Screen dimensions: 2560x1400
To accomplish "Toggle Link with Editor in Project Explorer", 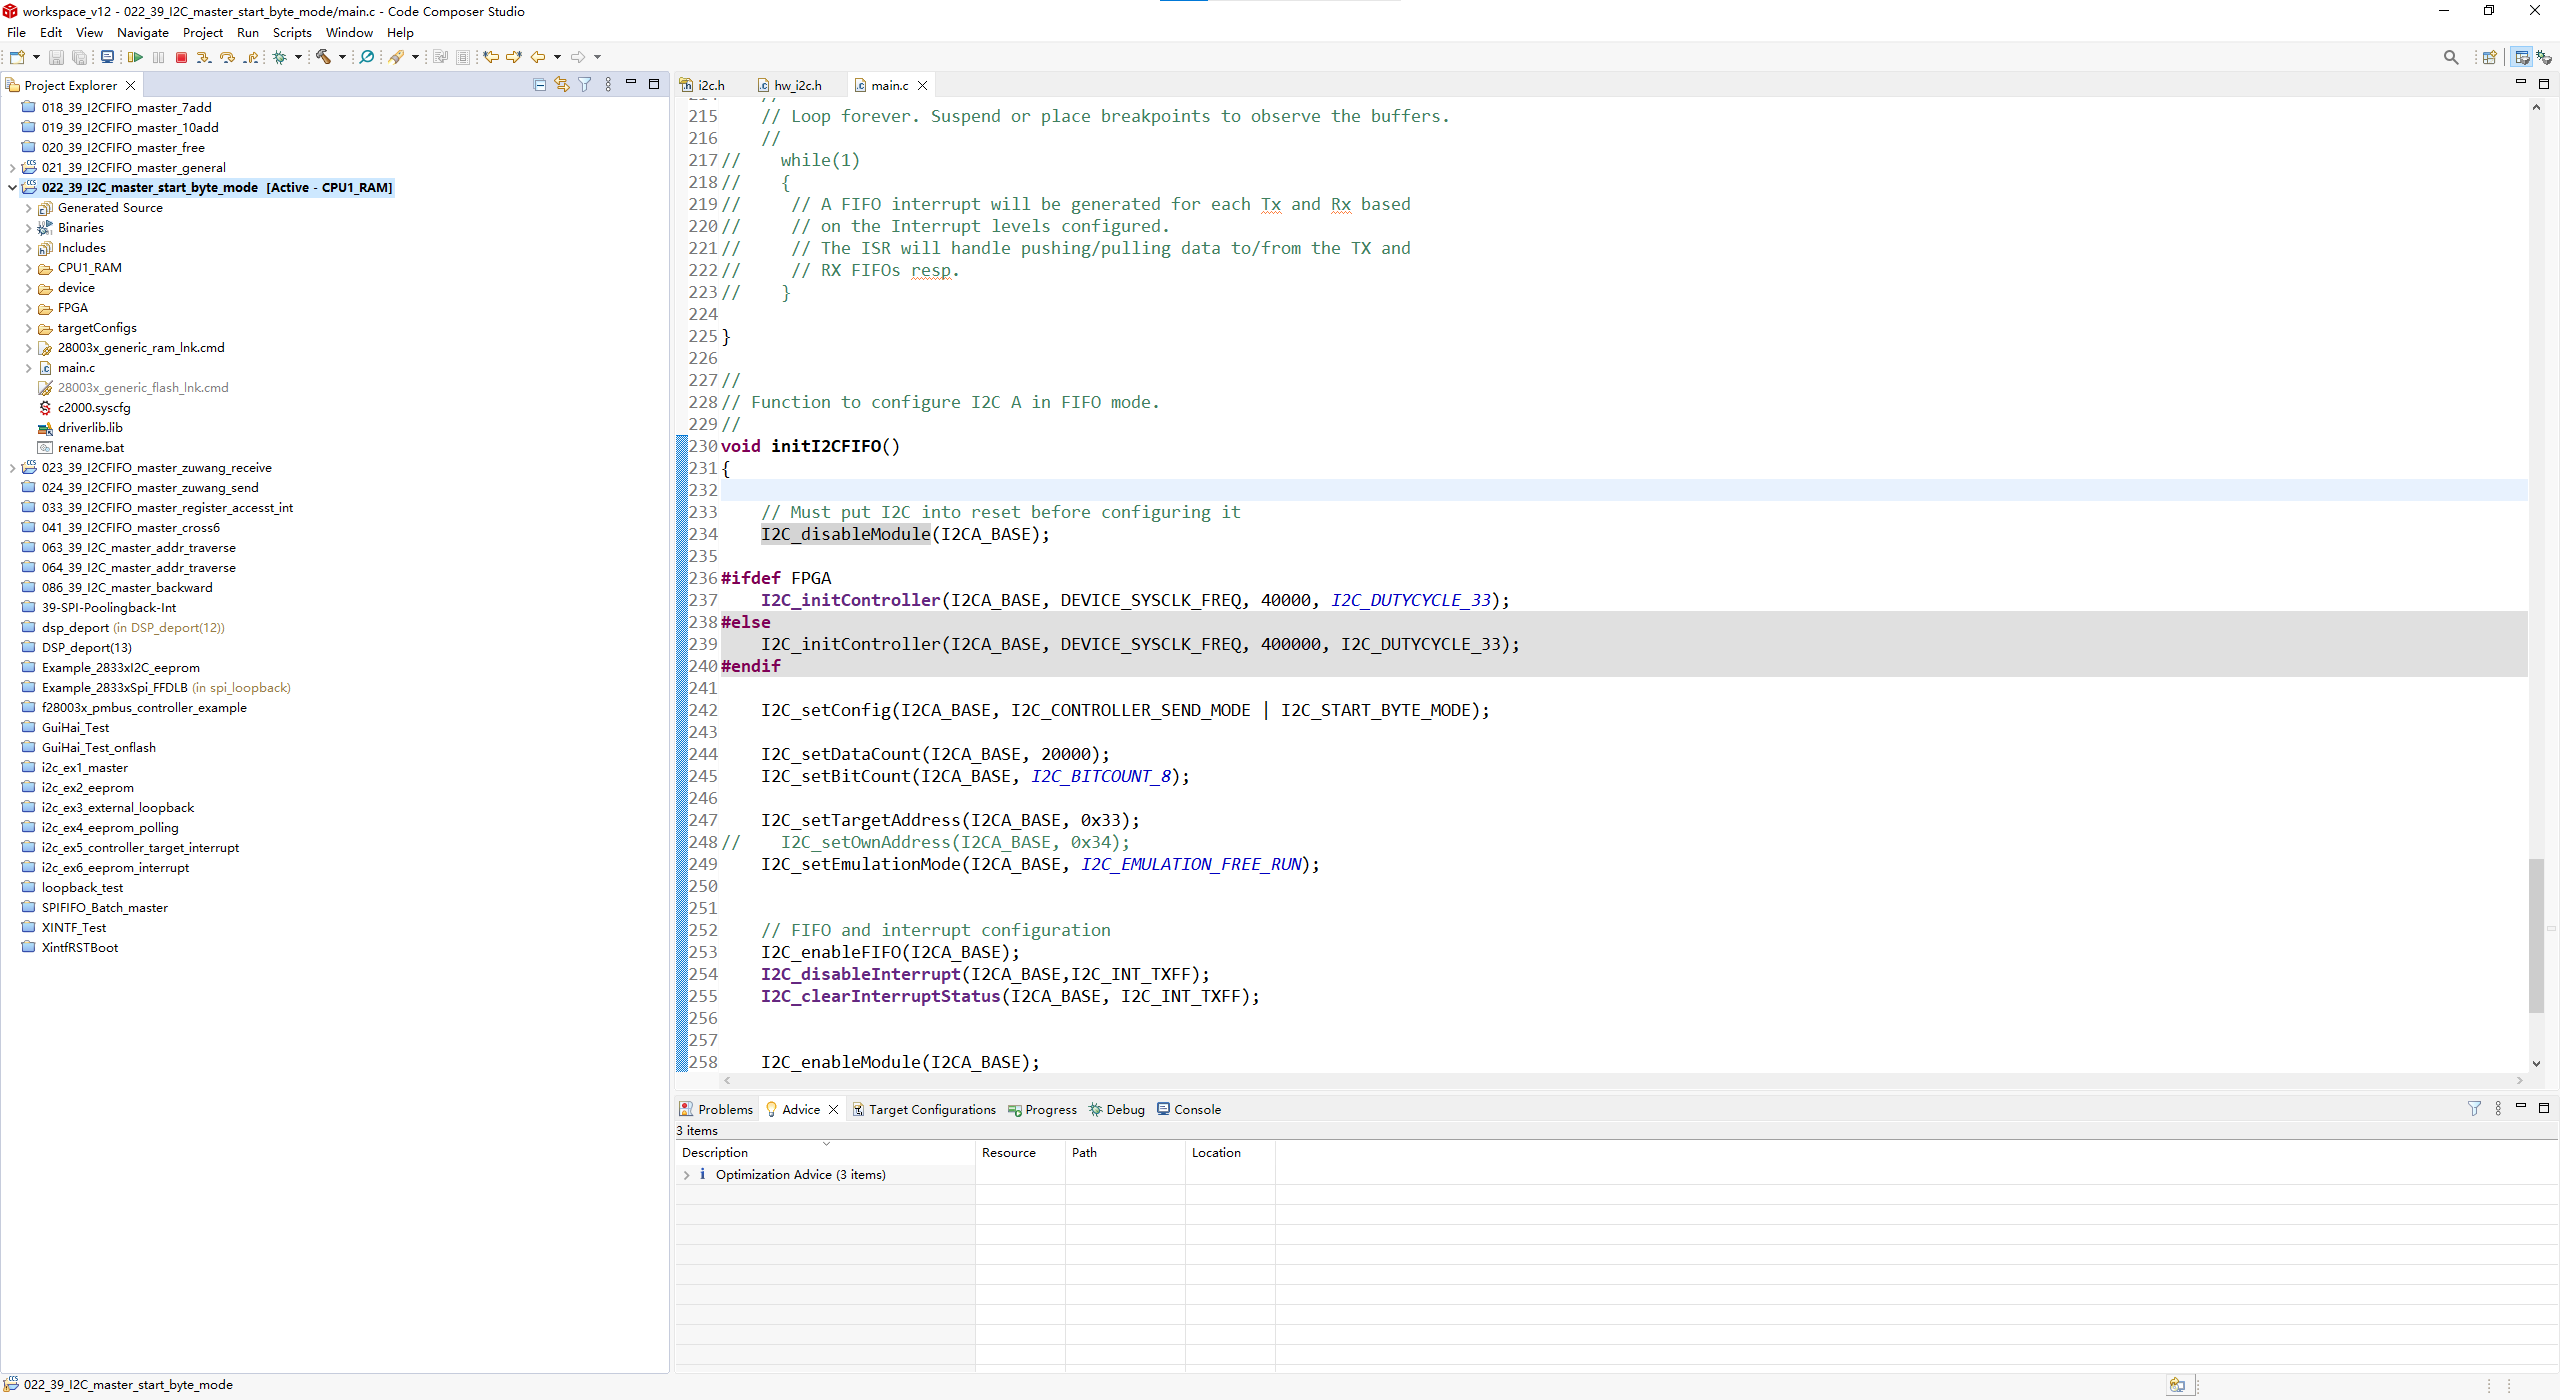I will click(562, 85).
